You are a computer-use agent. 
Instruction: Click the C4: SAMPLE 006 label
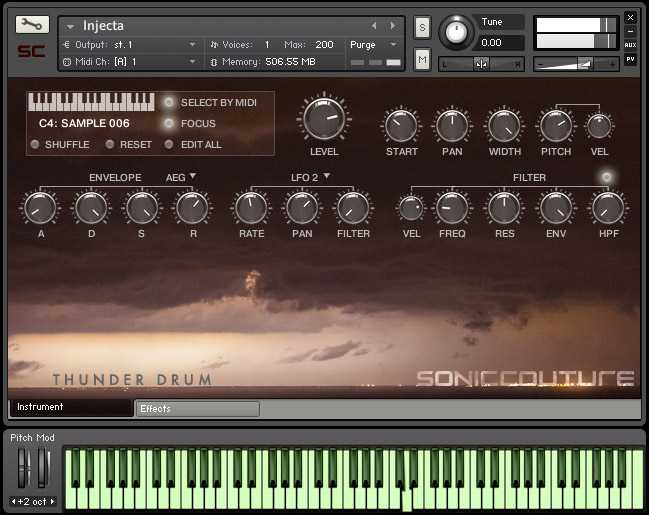pyautogui.click(x=84, y=123)
